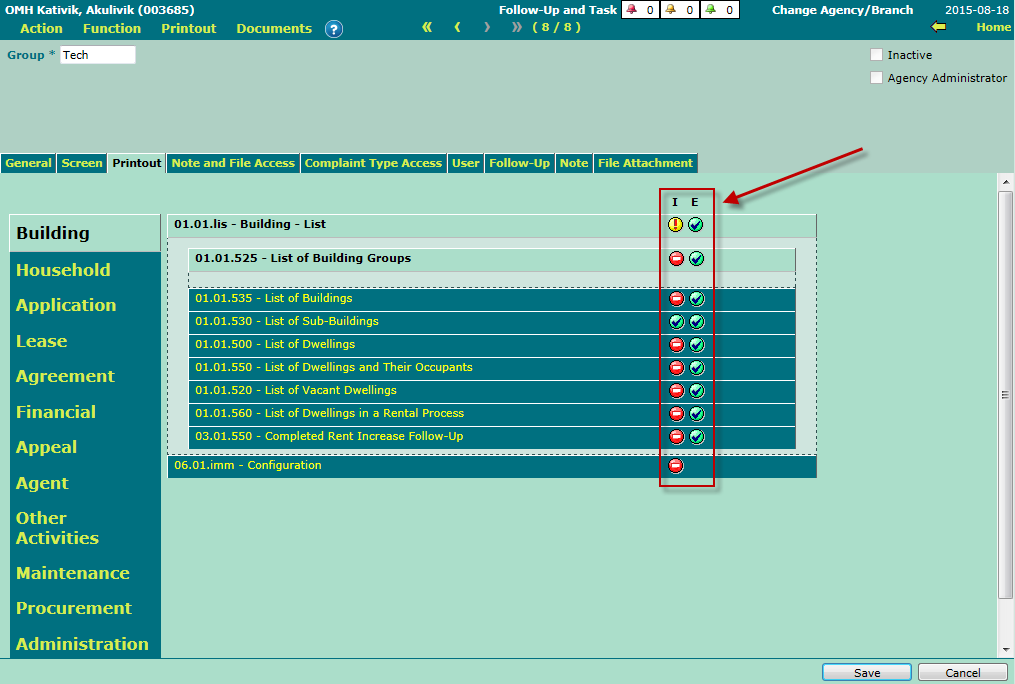
Task: Open the Function dropdown menu
Action: coord(112,29)
